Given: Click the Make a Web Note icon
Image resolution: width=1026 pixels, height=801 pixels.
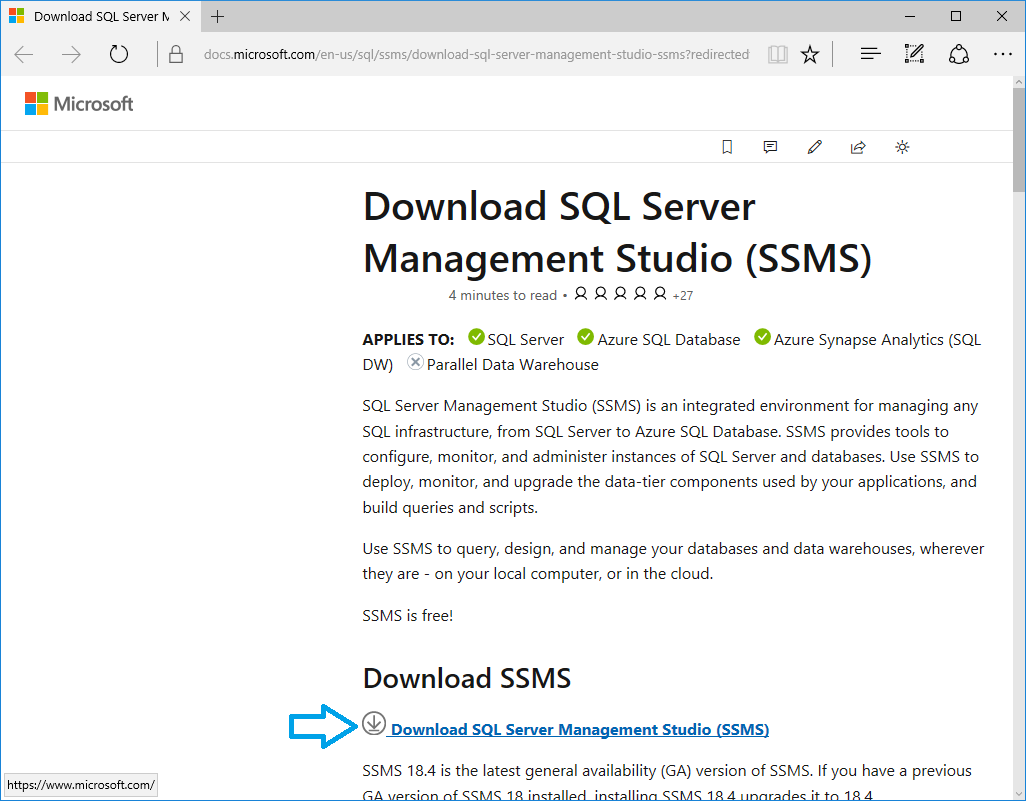Looking at the screenshot, I should [914, 55].
